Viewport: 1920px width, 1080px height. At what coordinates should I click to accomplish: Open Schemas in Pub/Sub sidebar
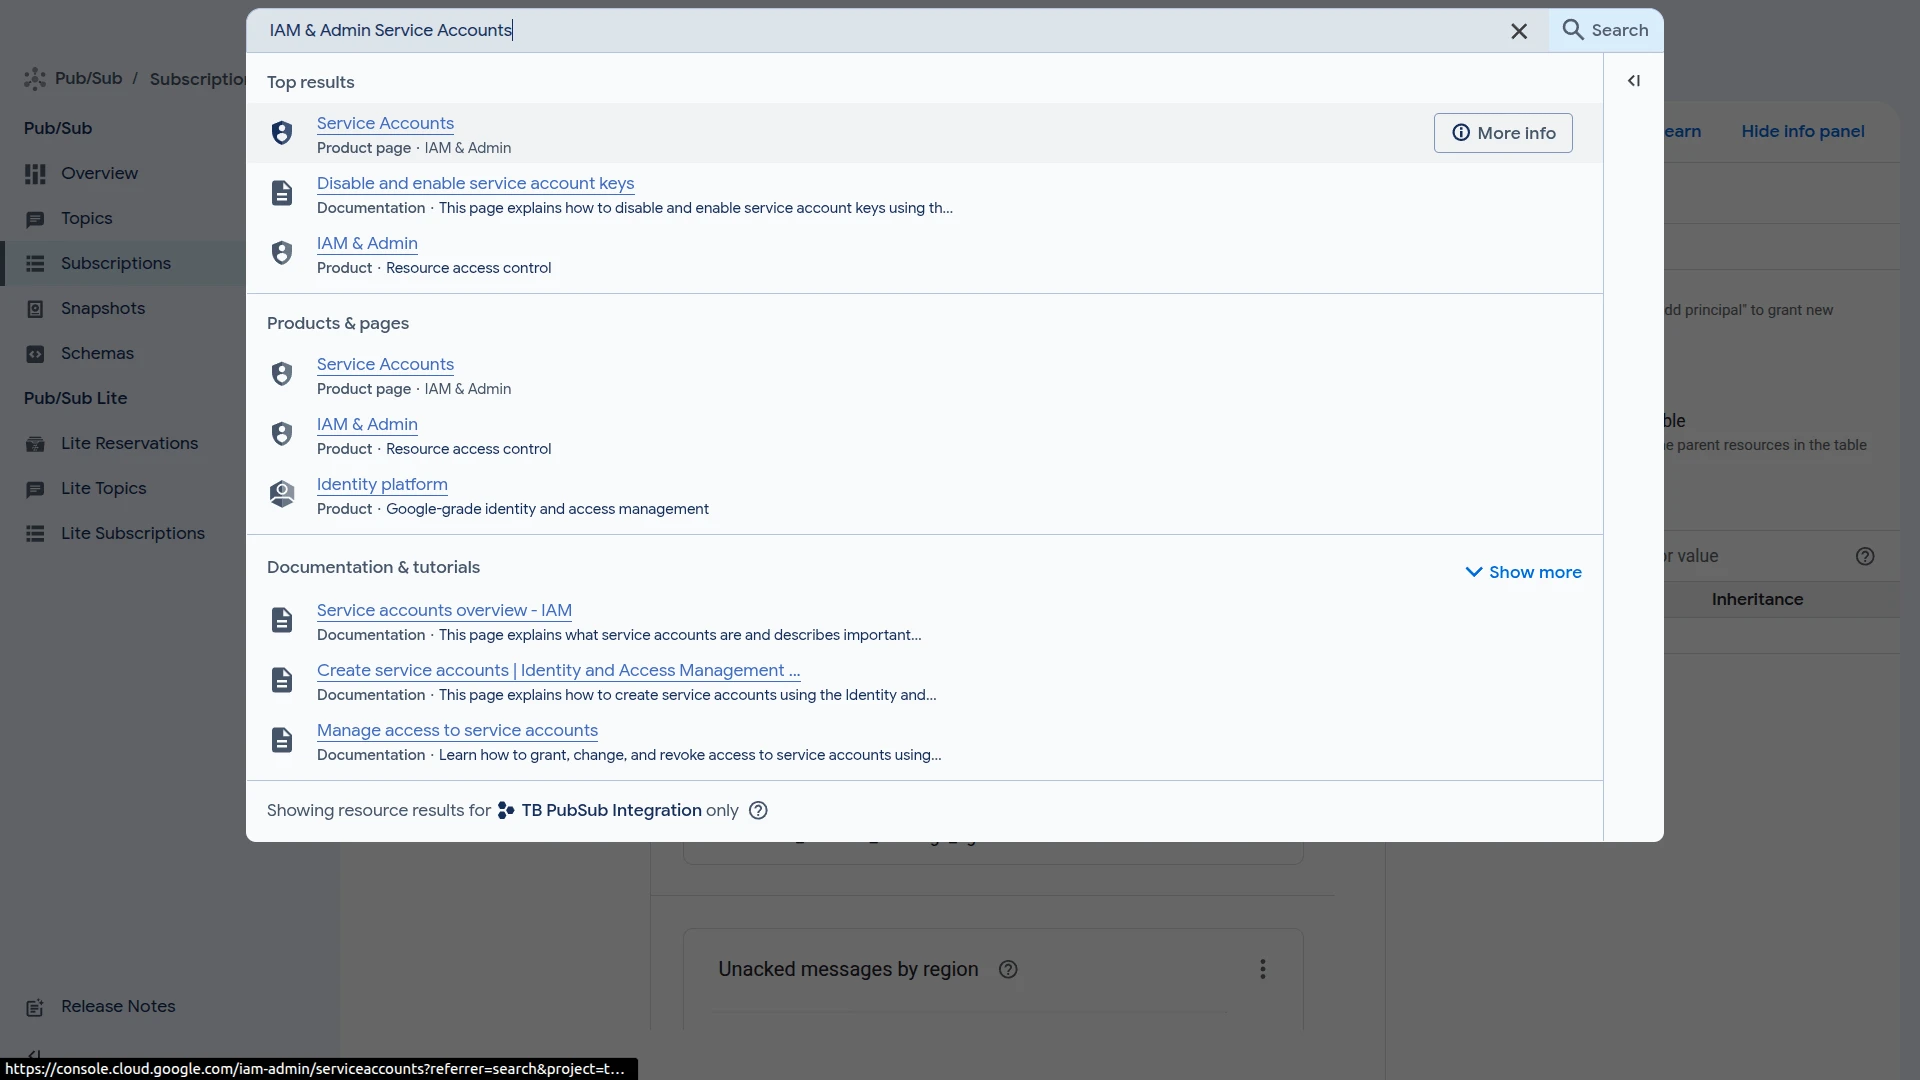coord(97,353)
